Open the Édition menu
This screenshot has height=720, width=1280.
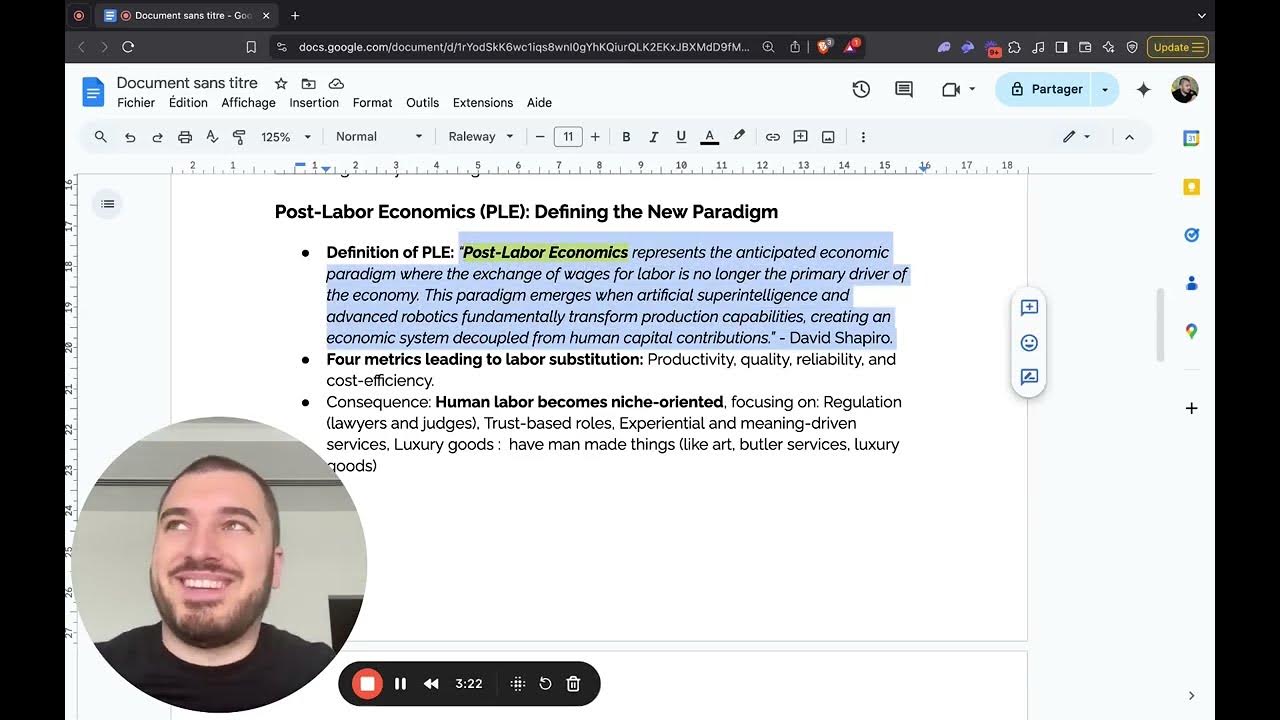point(188,102)
